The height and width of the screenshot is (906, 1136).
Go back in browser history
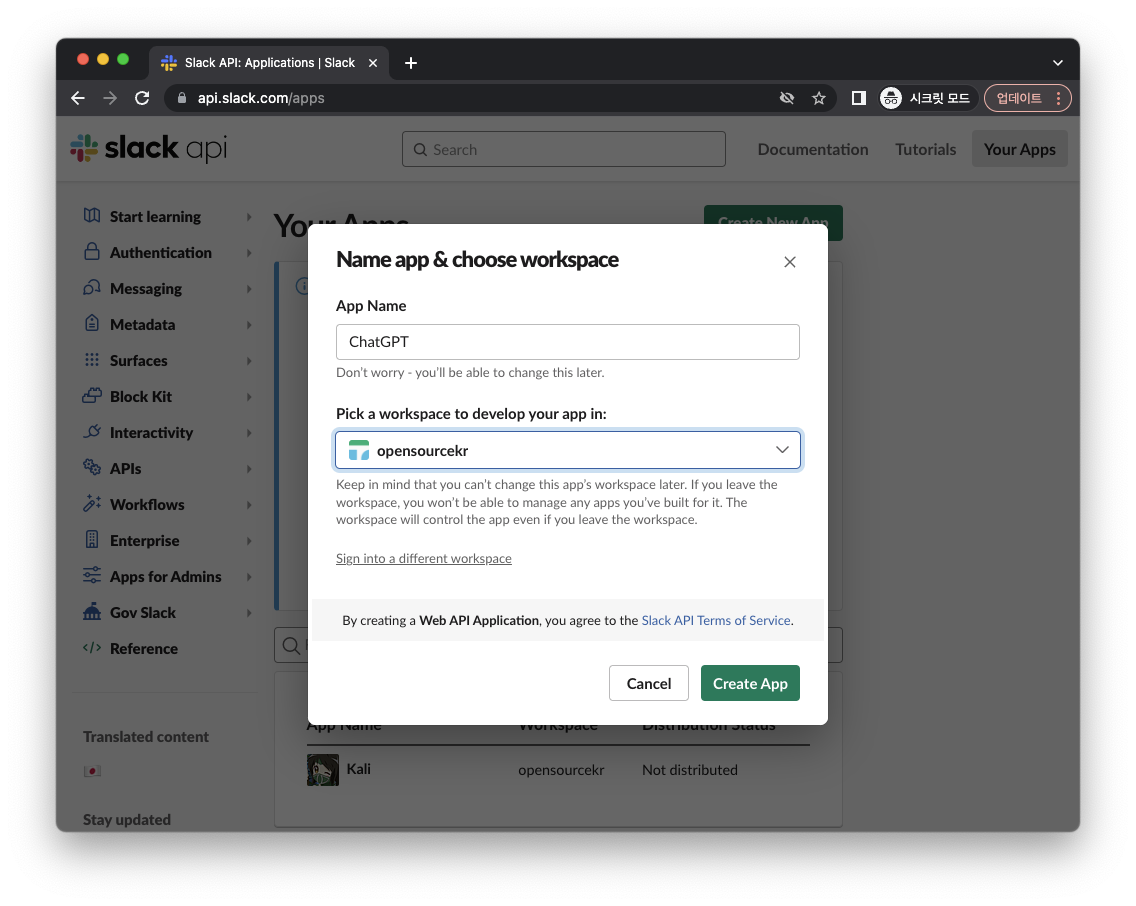click(78, 98)
